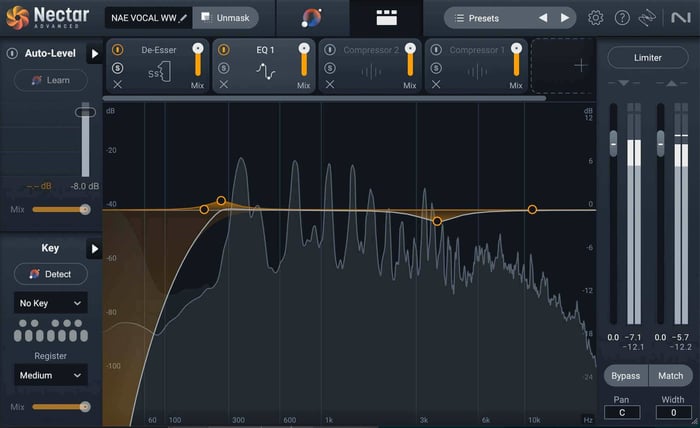Screen dimensions: 700x428
Task: Add a new module with plus slot
Action: [x=581, y=66]
